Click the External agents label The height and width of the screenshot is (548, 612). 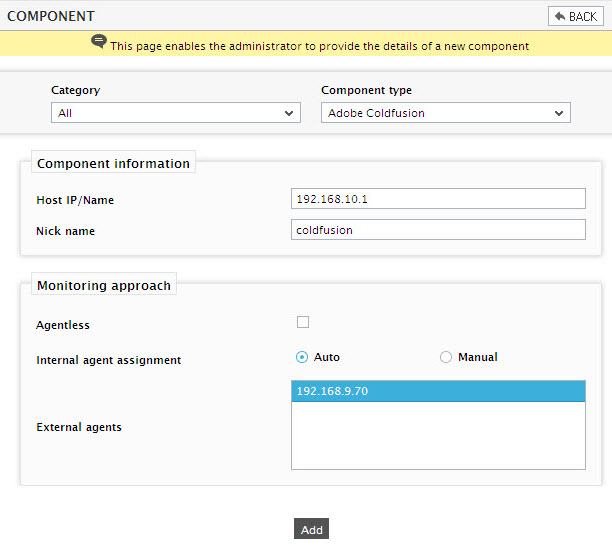click(79, 427)
